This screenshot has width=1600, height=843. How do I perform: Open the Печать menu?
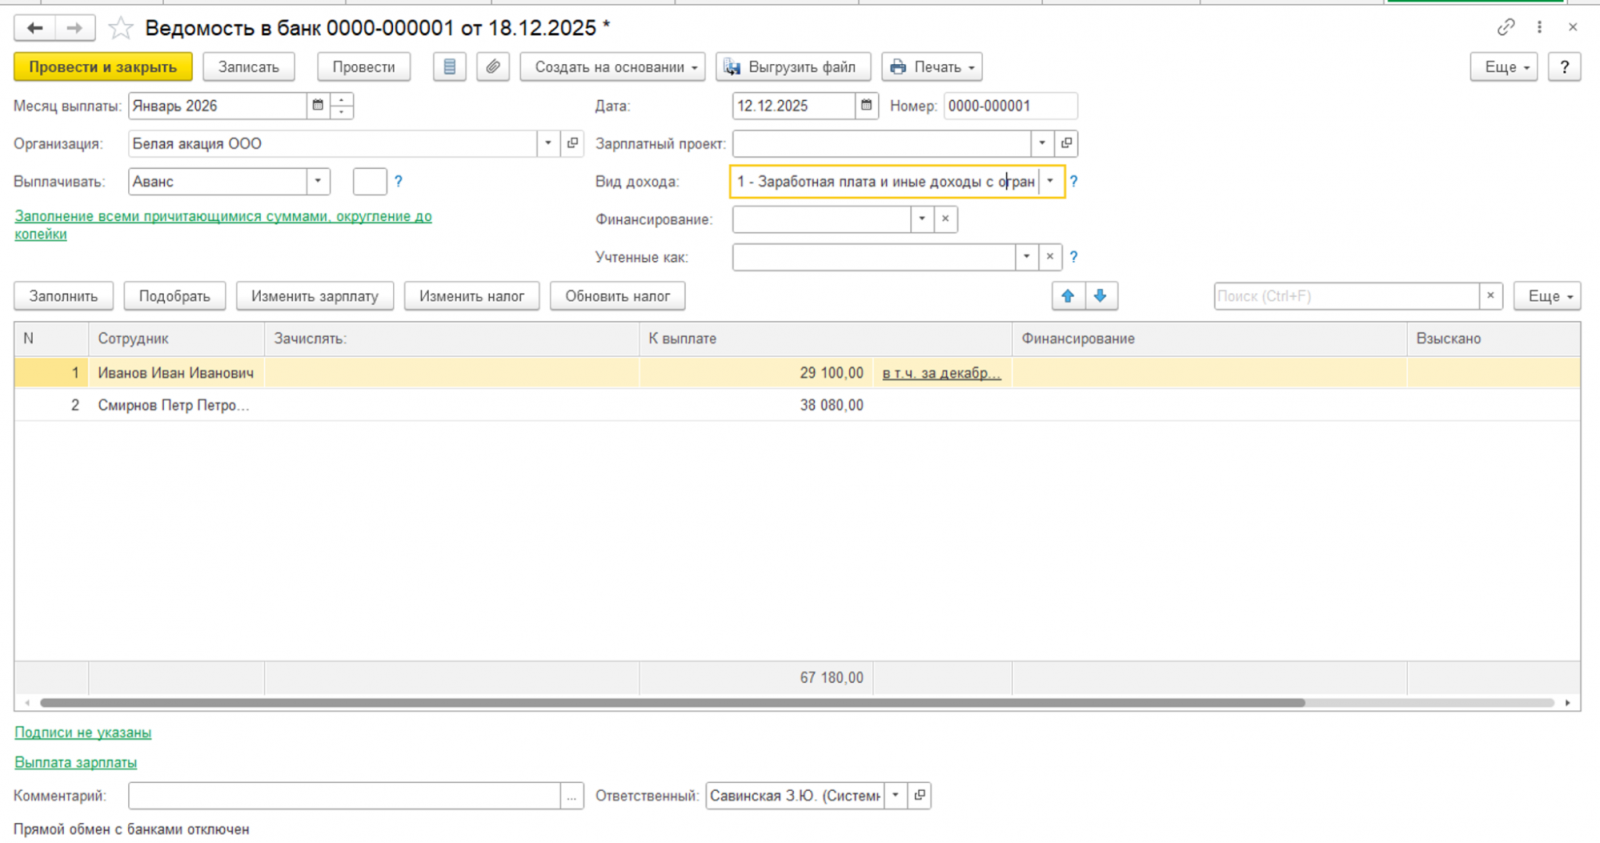(932, 67)
